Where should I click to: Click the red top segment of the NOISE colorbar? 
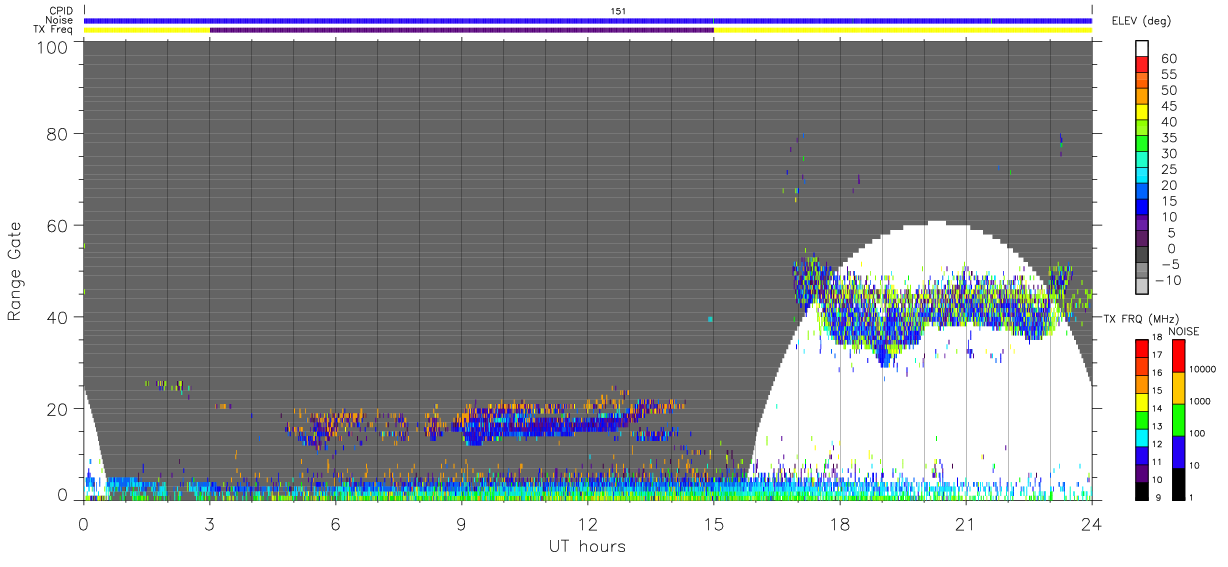click(1178, 356)
